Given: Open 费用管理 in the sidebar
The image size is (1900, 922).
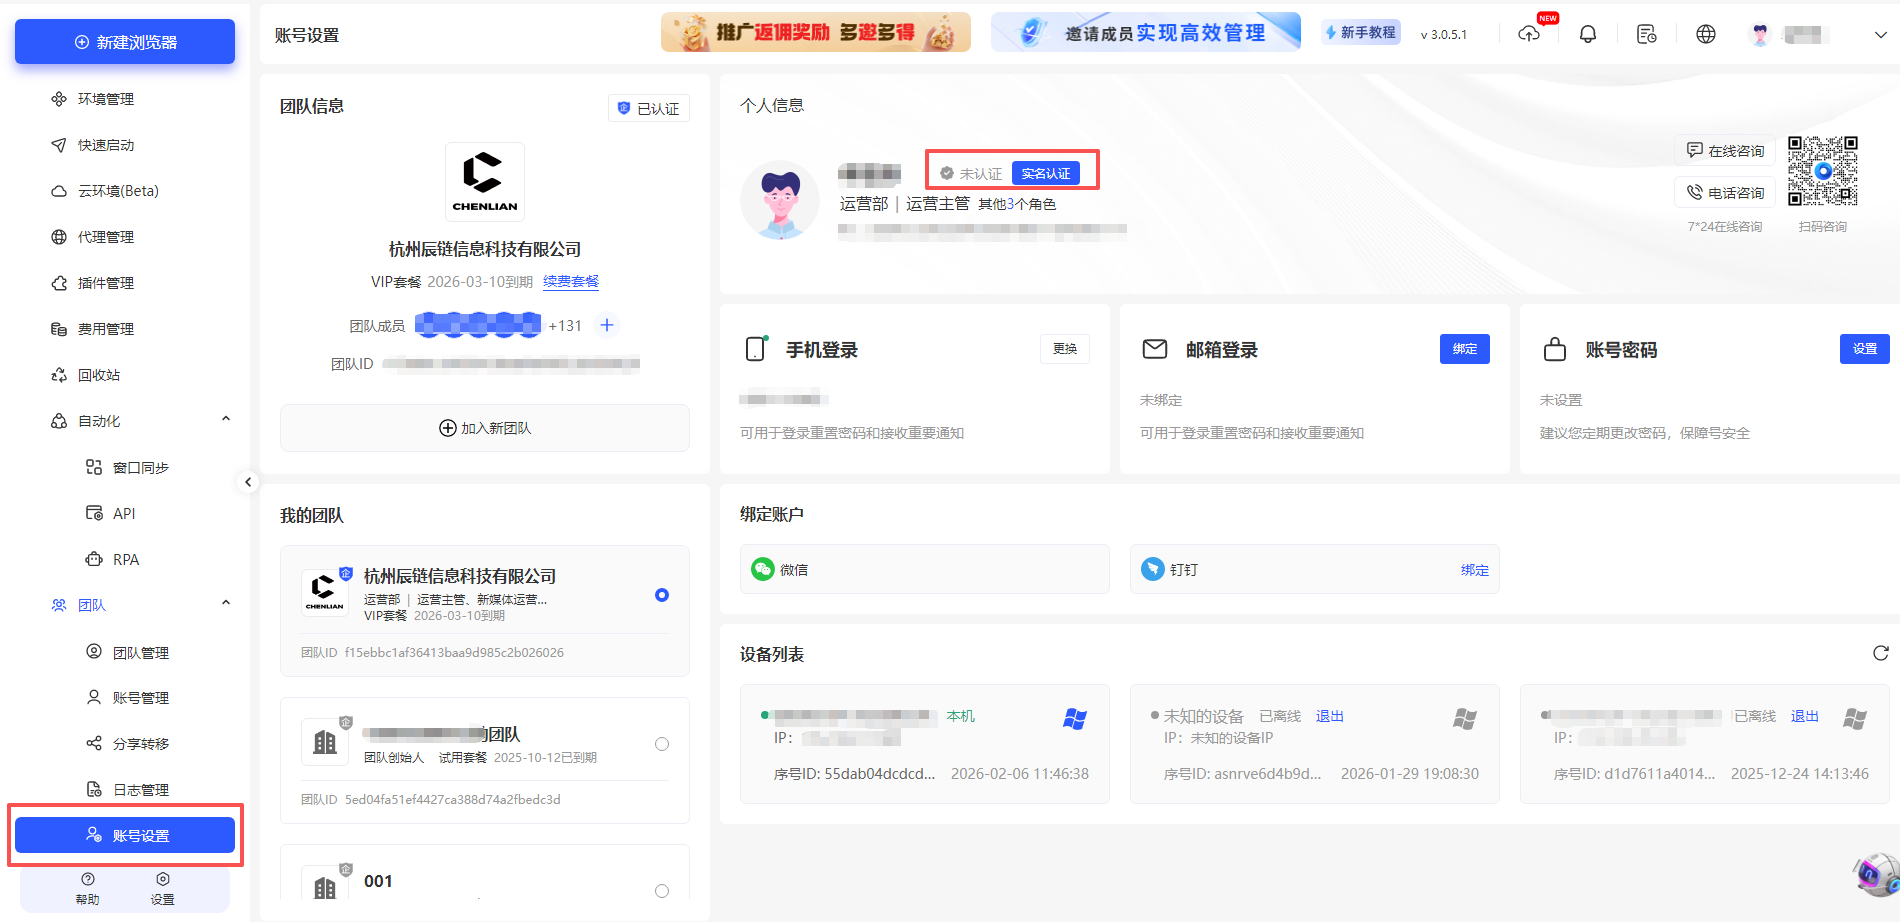Looking at the screenshot, I should (104, 328).
